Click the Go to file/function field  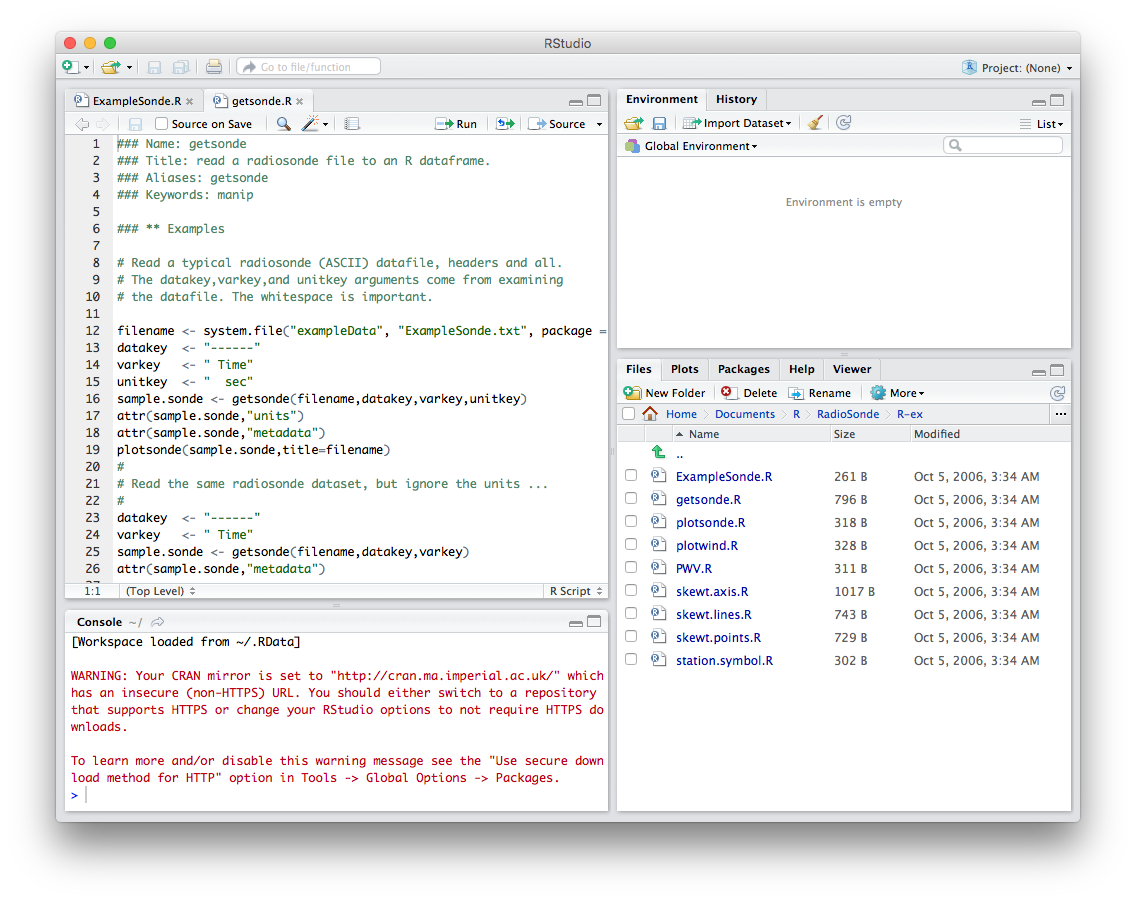309,67
